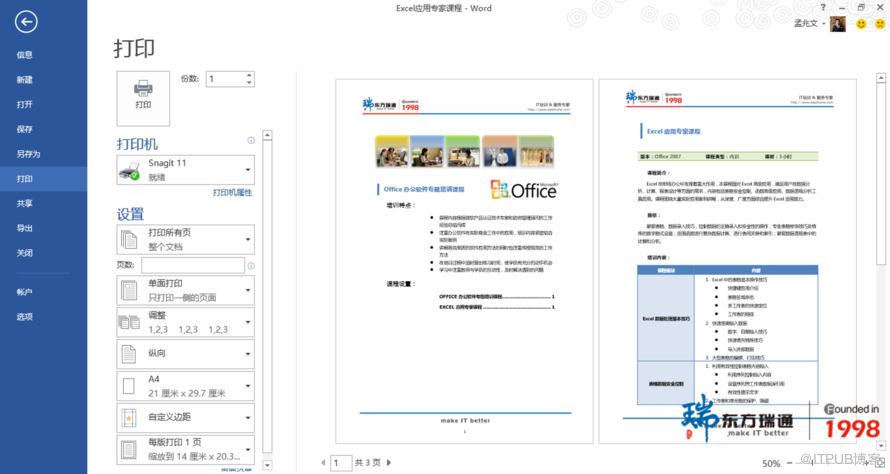Image resolution: width=890 pixels, height=474 pixels.
Task: Click the portrait orientation page icon
Action: 129,354
